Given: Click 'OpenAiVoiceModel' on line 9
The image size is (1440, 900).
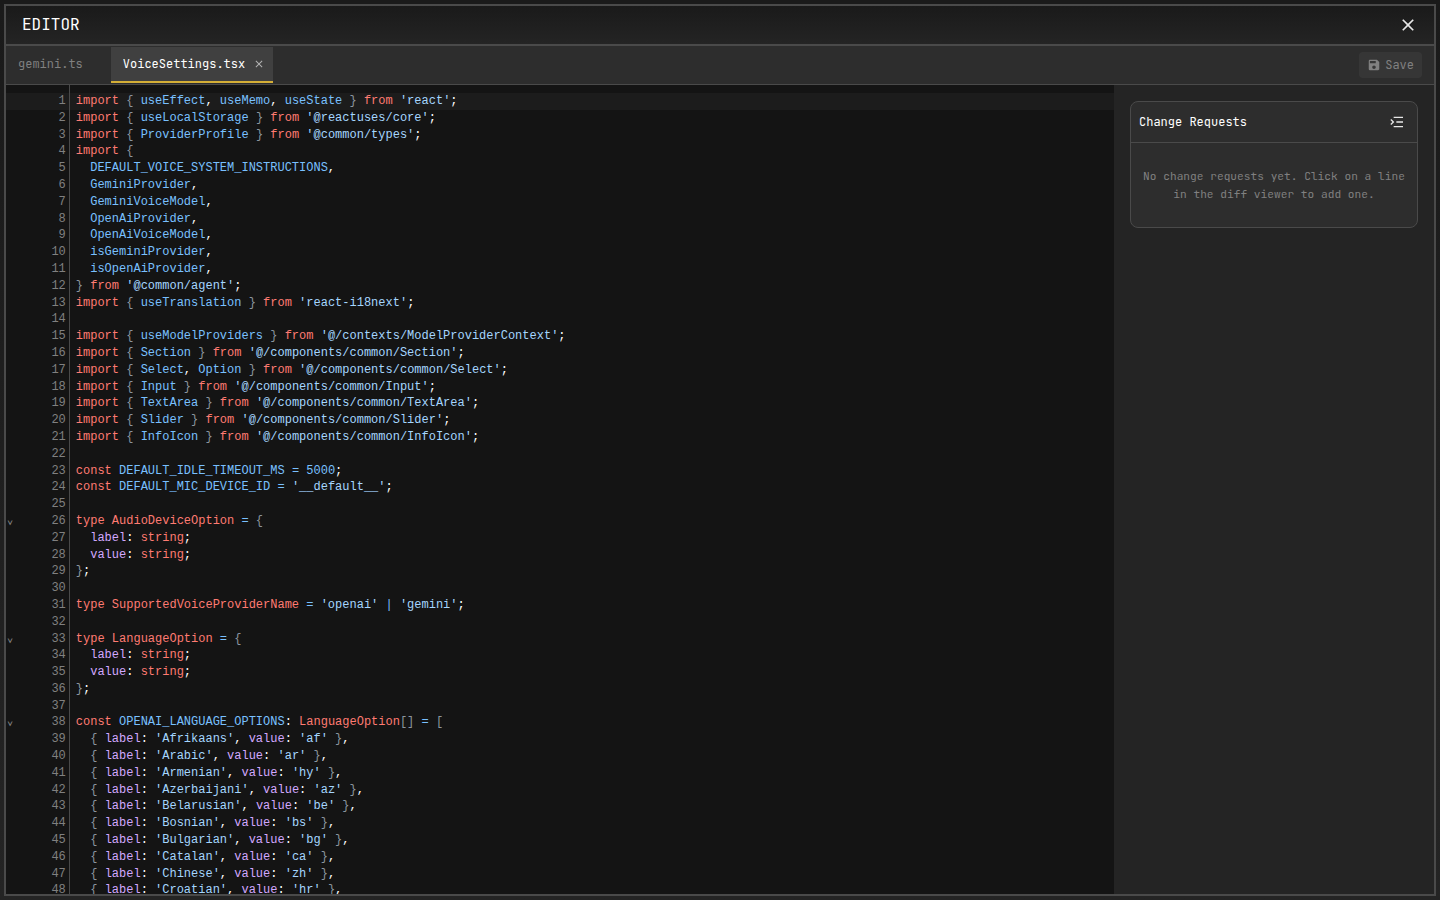Looking at the screenshot, I should point(148,235).
